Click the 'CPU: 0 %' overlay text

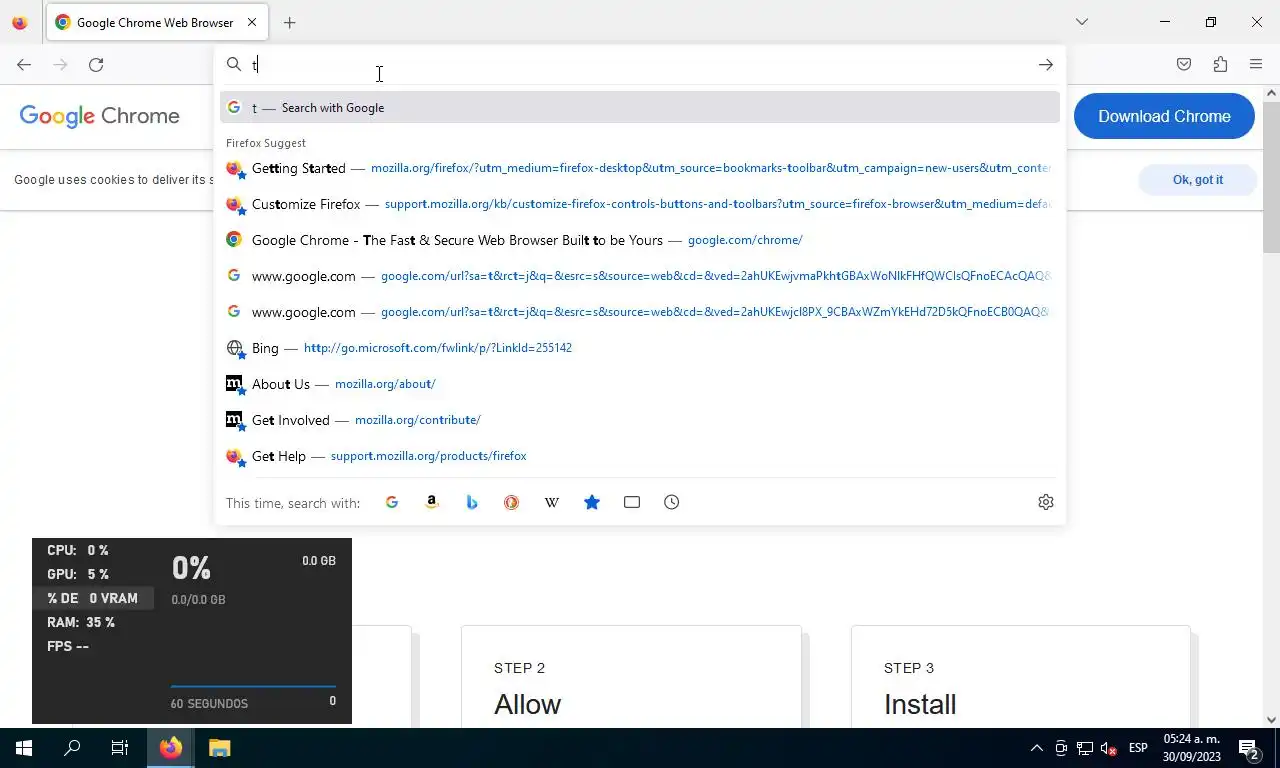click(x=77, y=550)
